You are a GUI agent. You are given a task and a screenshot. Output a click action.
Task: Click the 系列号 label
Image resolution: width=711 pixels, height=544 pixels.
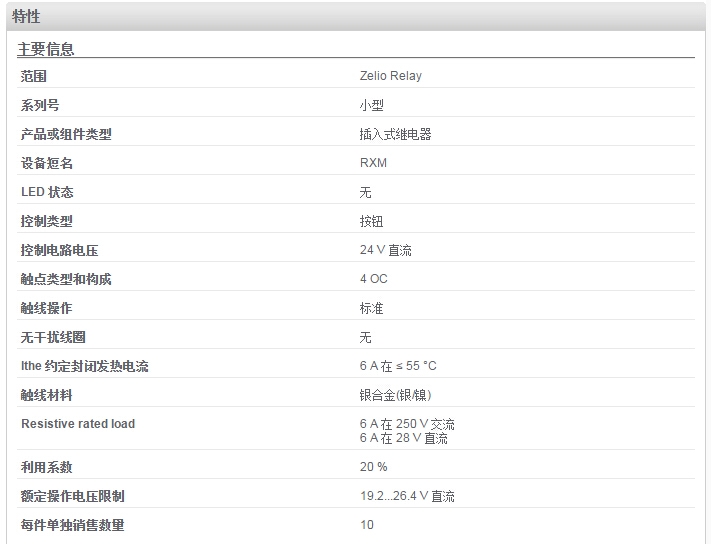(40, 105)
